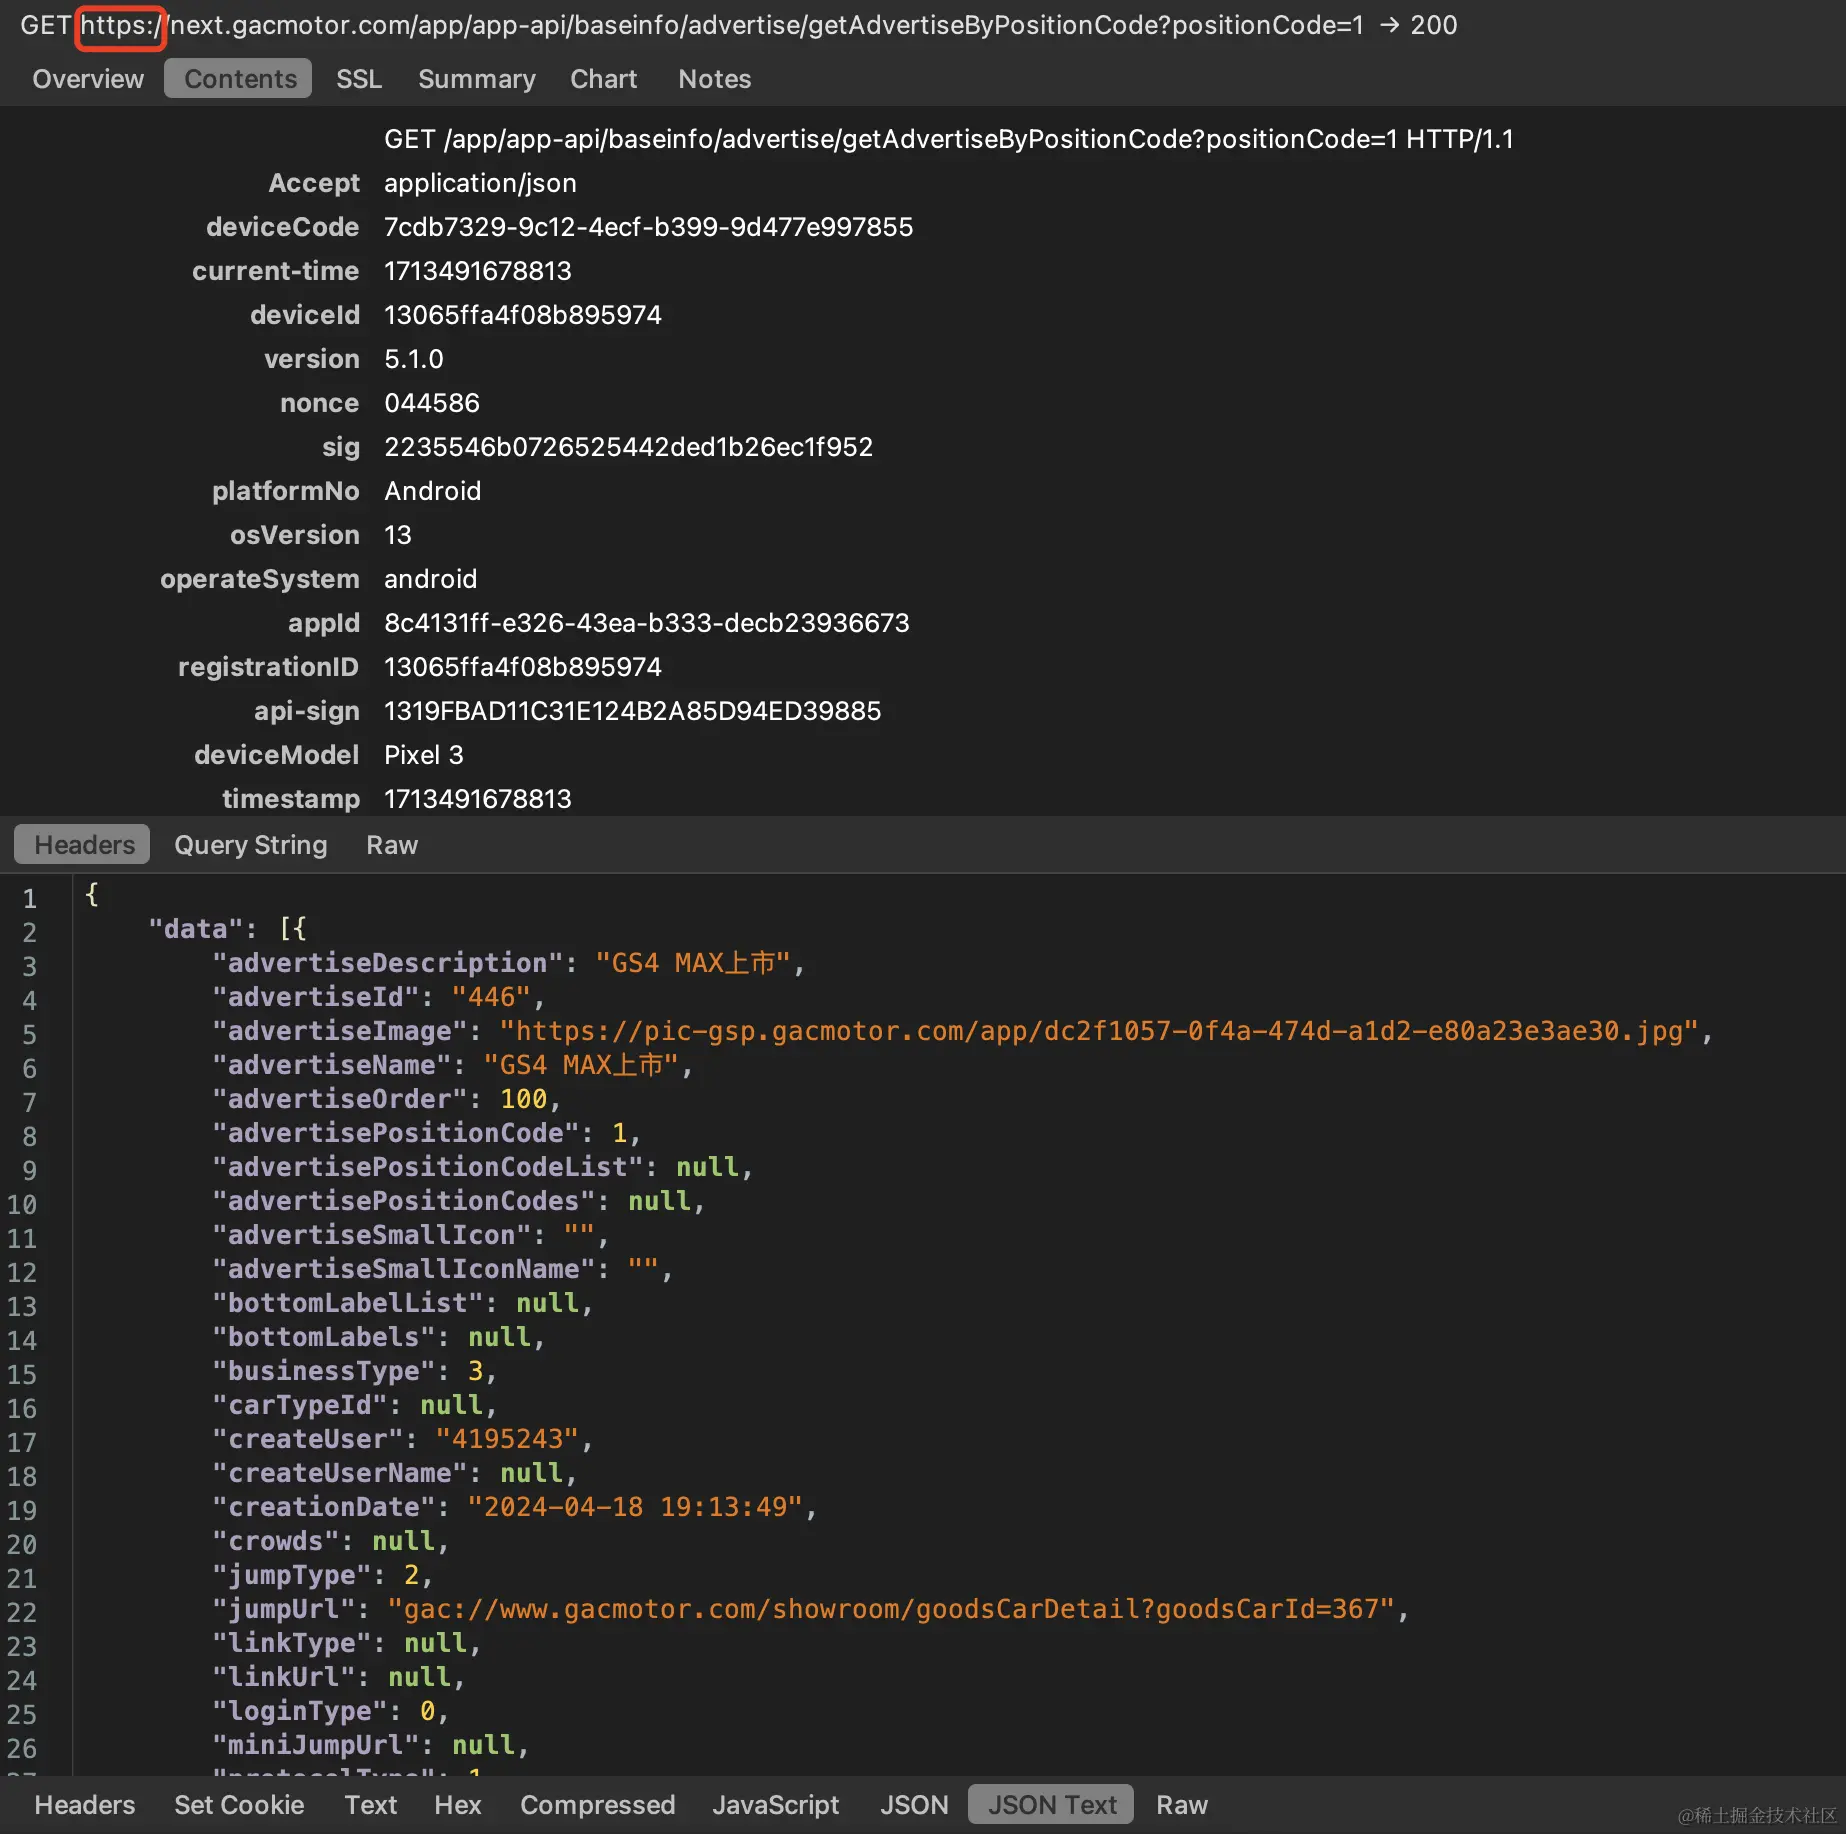Click the 200 status code in the title
The image size is (1846, 1834).
click(1434, 25)
